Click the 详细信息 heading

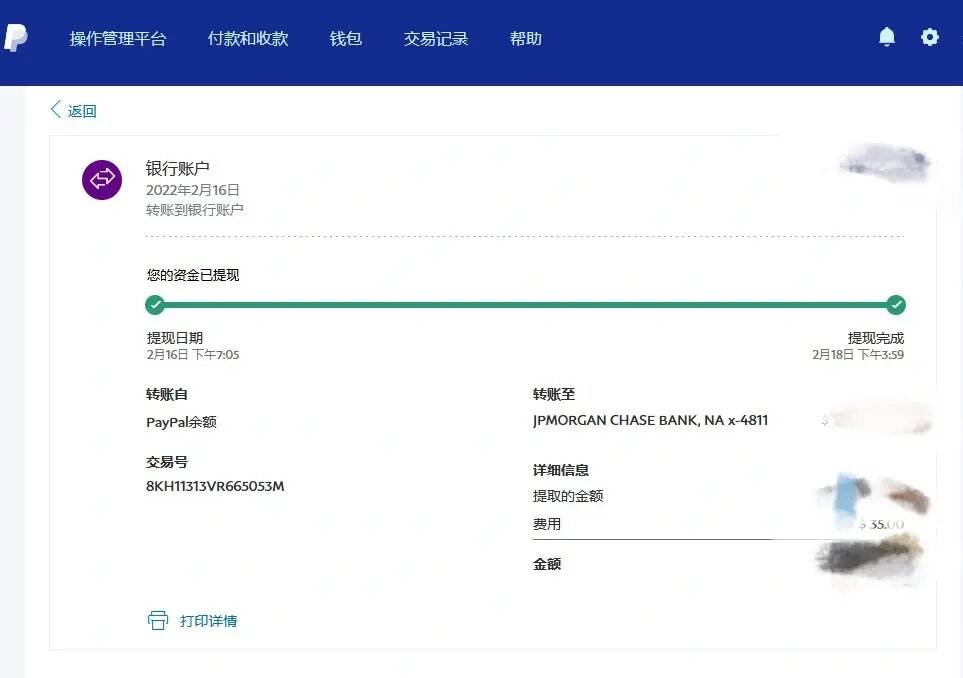[x=561, y=470]
